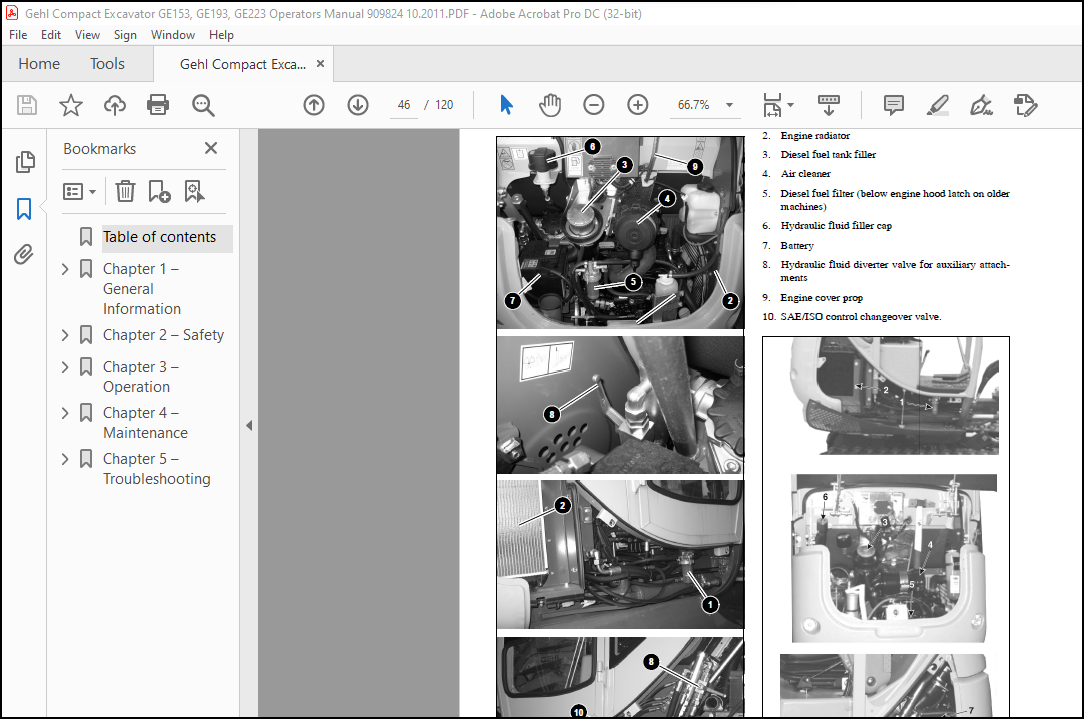Open the File menu
Image resolution: width=1084 pixels, height=719 pixels.
[x=18, y=35]
